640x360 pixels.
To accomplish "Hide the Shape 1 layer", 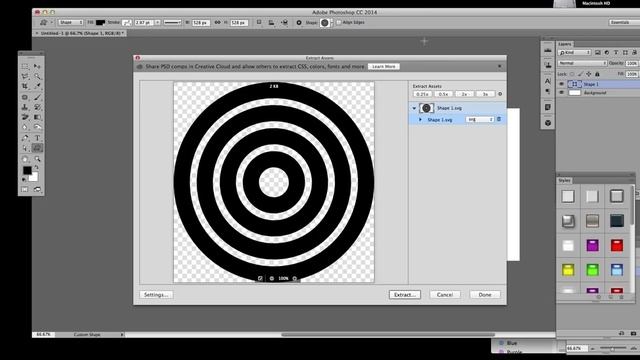I will (562, 84).
